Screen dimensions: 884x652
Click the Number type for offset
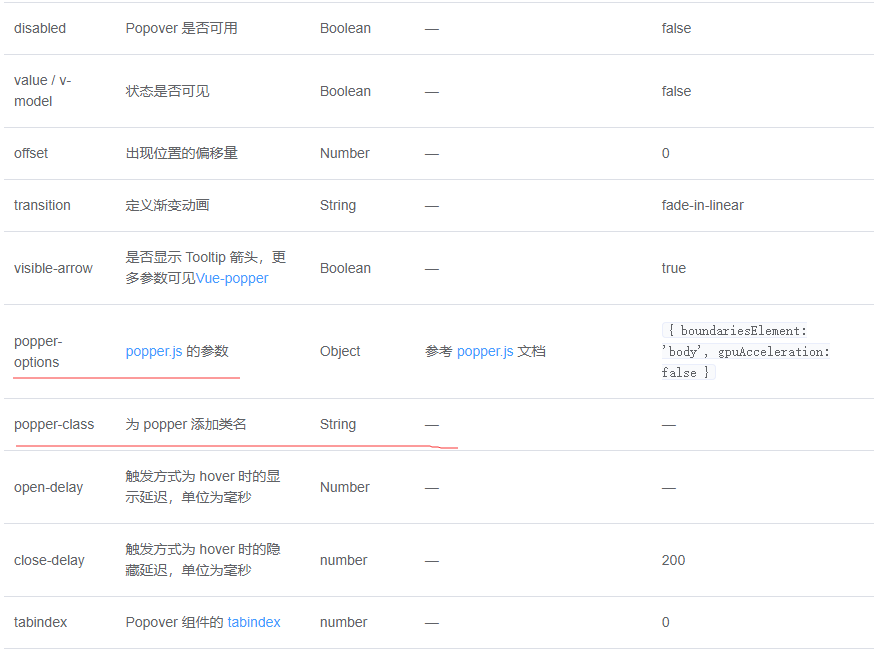click(345, 153)
